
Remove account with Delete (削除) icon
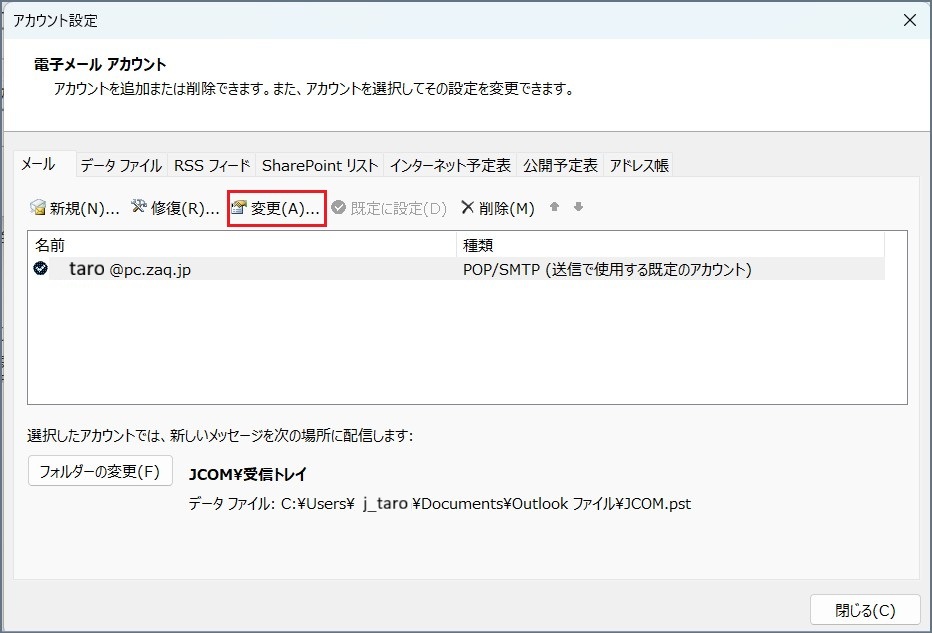(x=467, y=208)
